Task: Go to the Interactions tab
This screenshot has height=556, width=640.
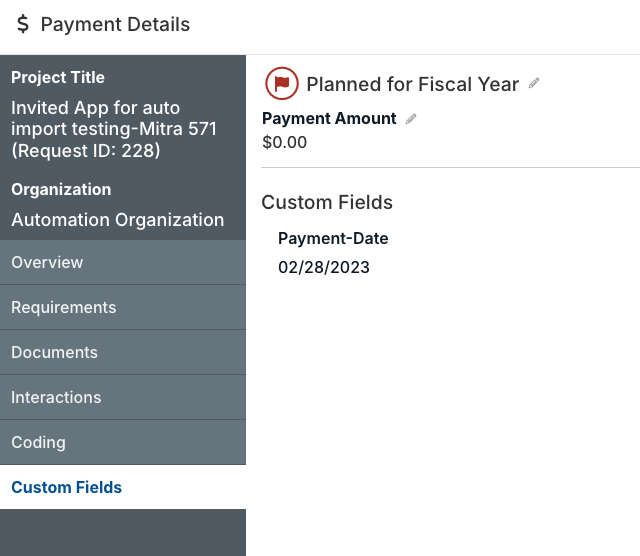Action: [123, 397]
